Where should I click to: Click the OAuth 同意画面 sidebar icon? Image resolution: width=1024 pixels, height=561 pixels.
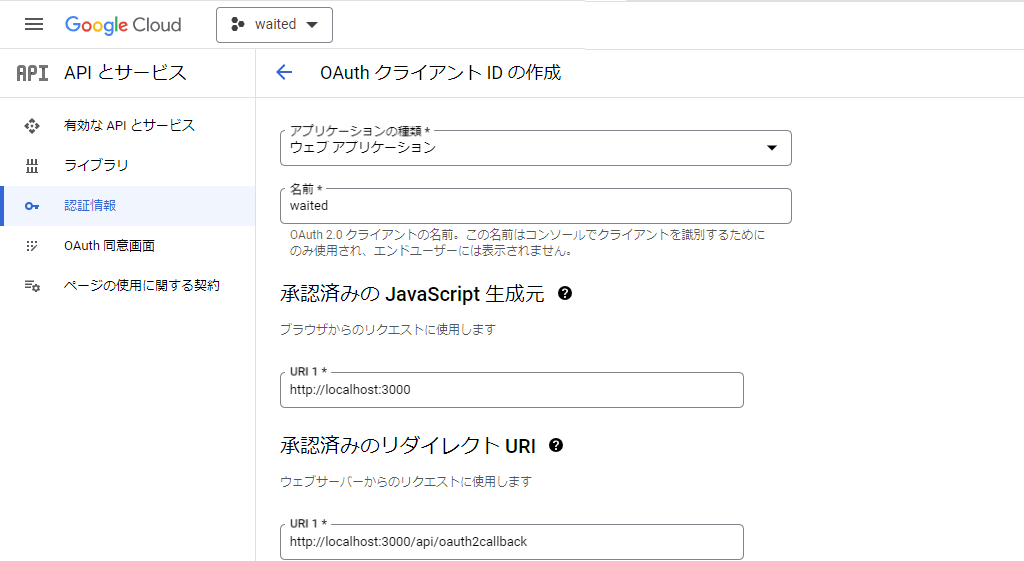[32, 246]
